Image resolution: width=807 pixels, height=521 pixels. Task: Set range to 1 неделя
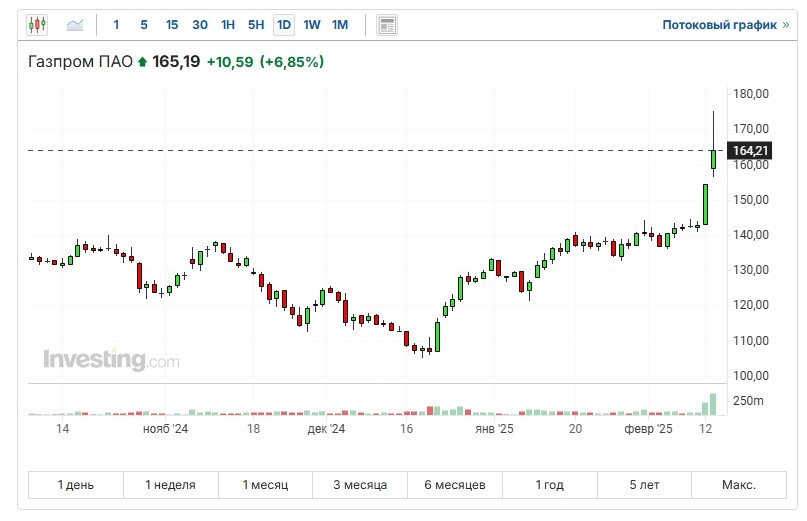click(170, 485)
